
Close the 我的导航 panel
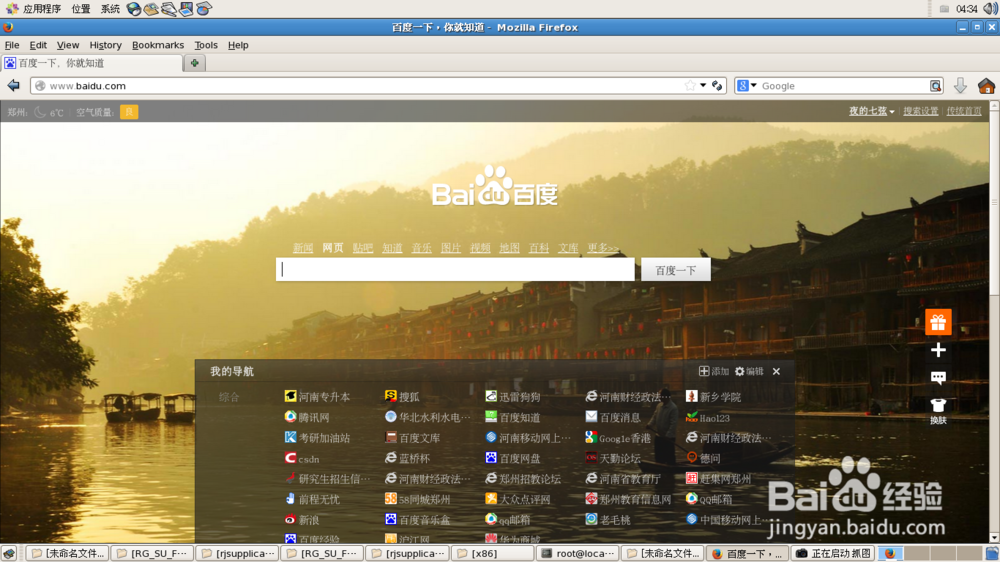click(776, 371)
